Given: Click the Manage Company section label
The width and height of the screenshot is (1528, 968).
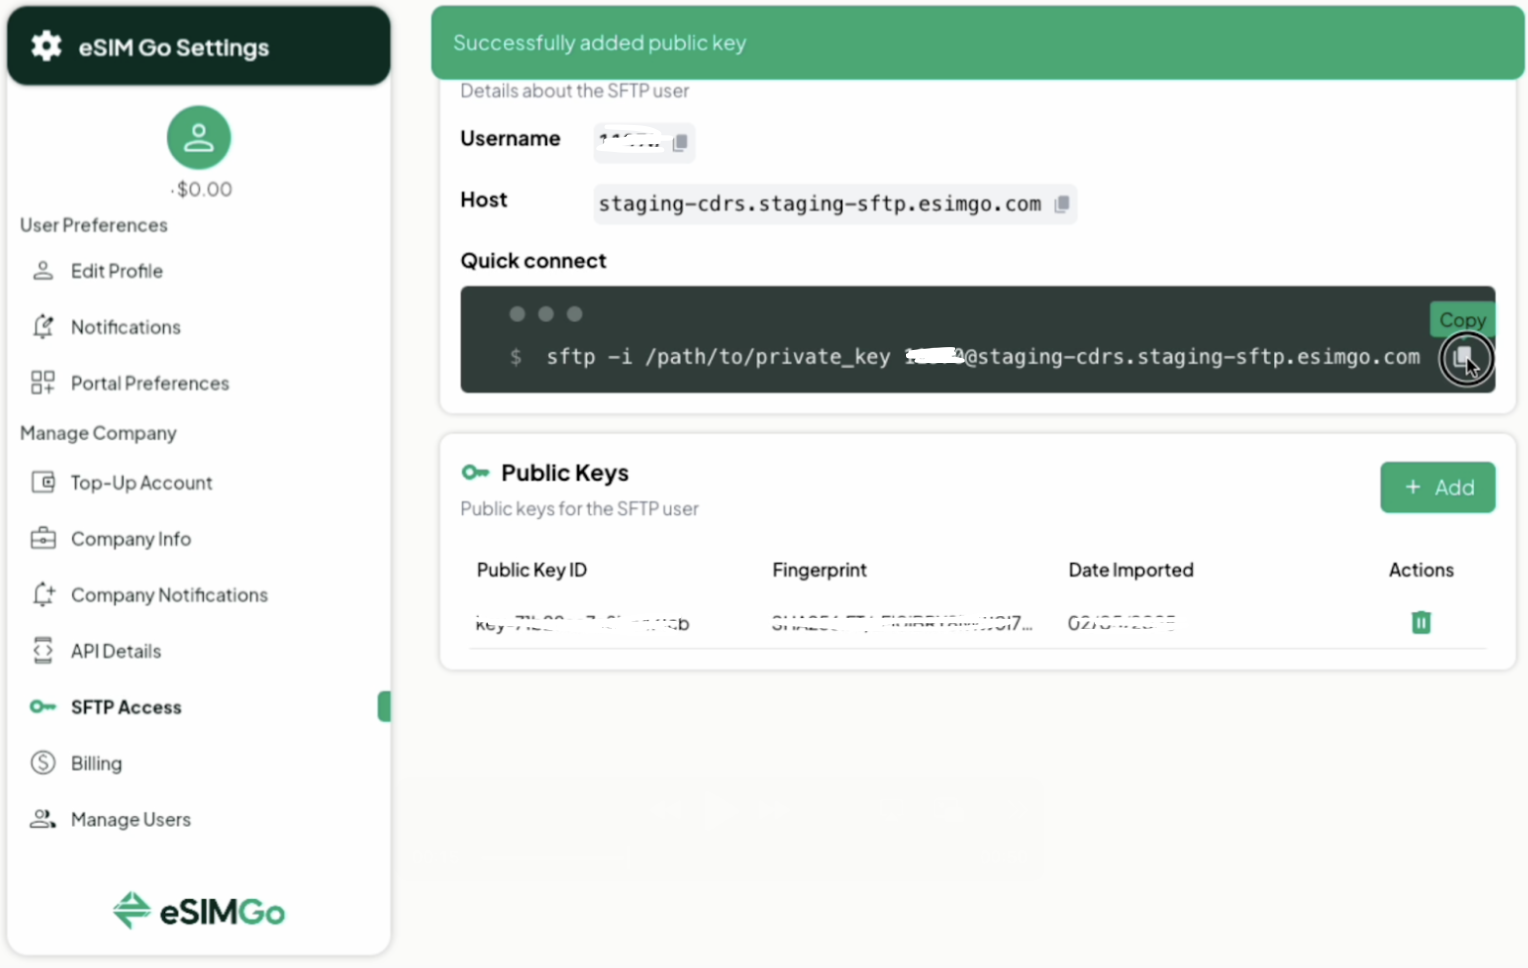Looking at the screenshot, I should (98, 433).
